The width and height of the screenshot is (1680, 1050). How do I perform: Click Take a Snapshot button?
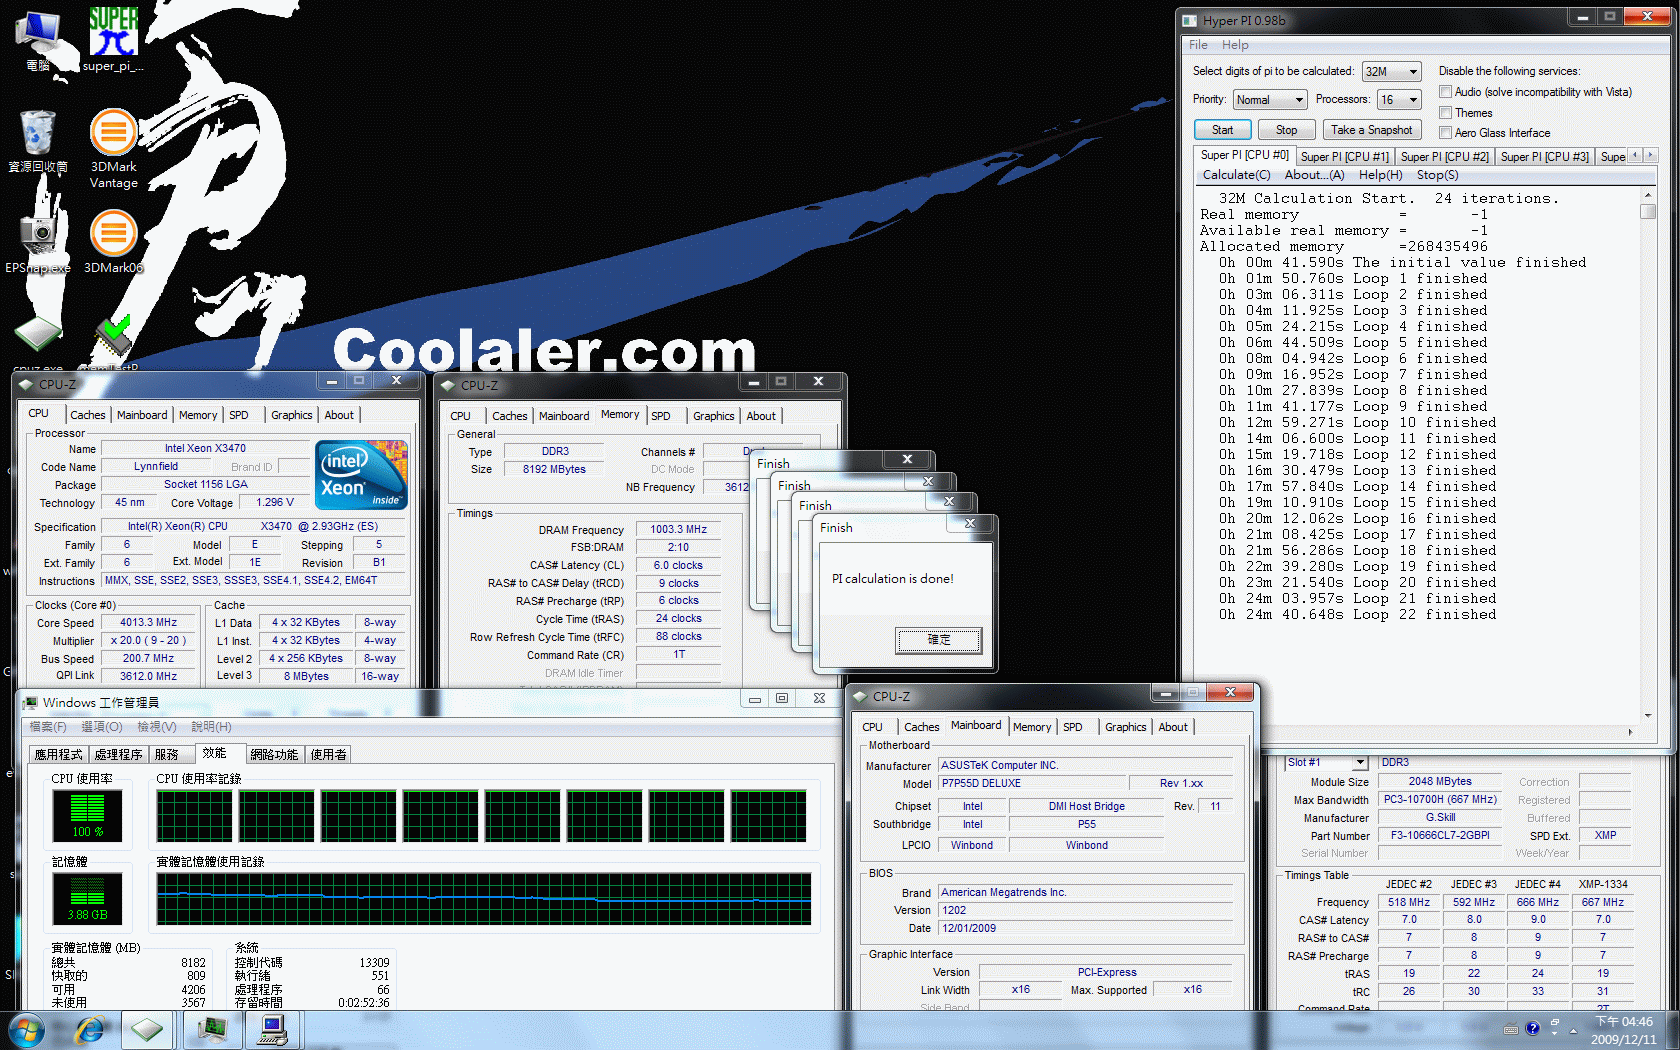(x=1371, y=130)
